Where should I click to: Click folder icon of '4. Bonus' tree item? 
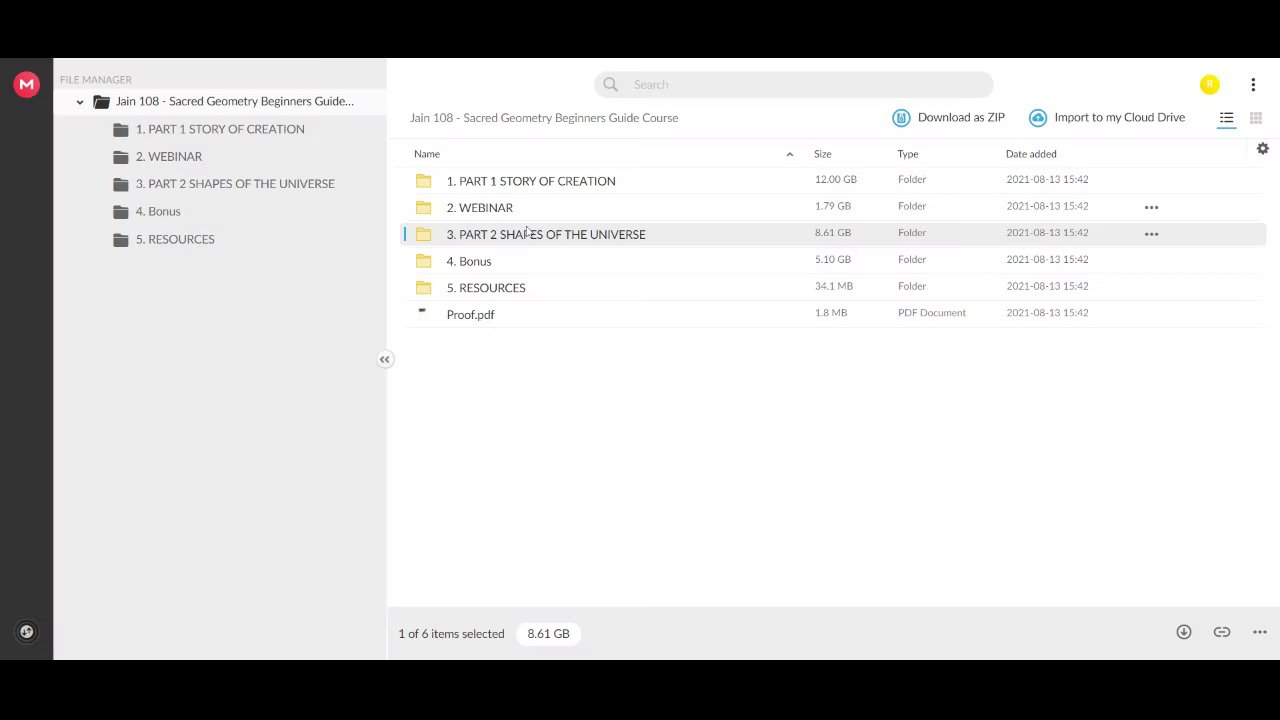point(121,212)
